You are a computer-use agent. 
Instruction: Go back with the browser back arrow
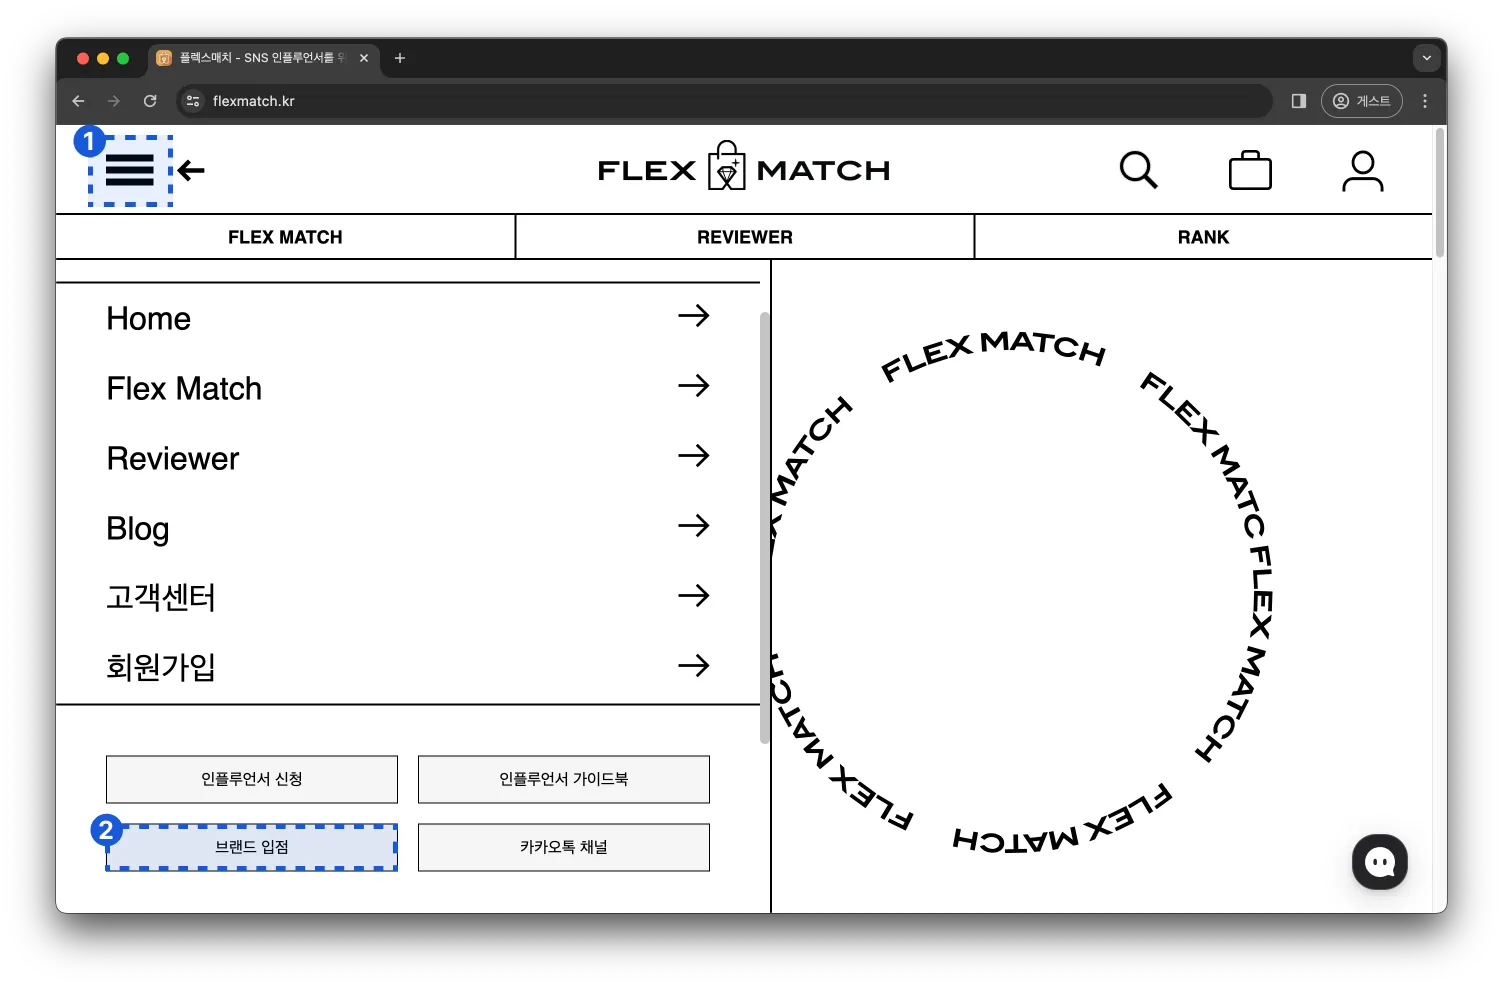click(x=78, y=101)
